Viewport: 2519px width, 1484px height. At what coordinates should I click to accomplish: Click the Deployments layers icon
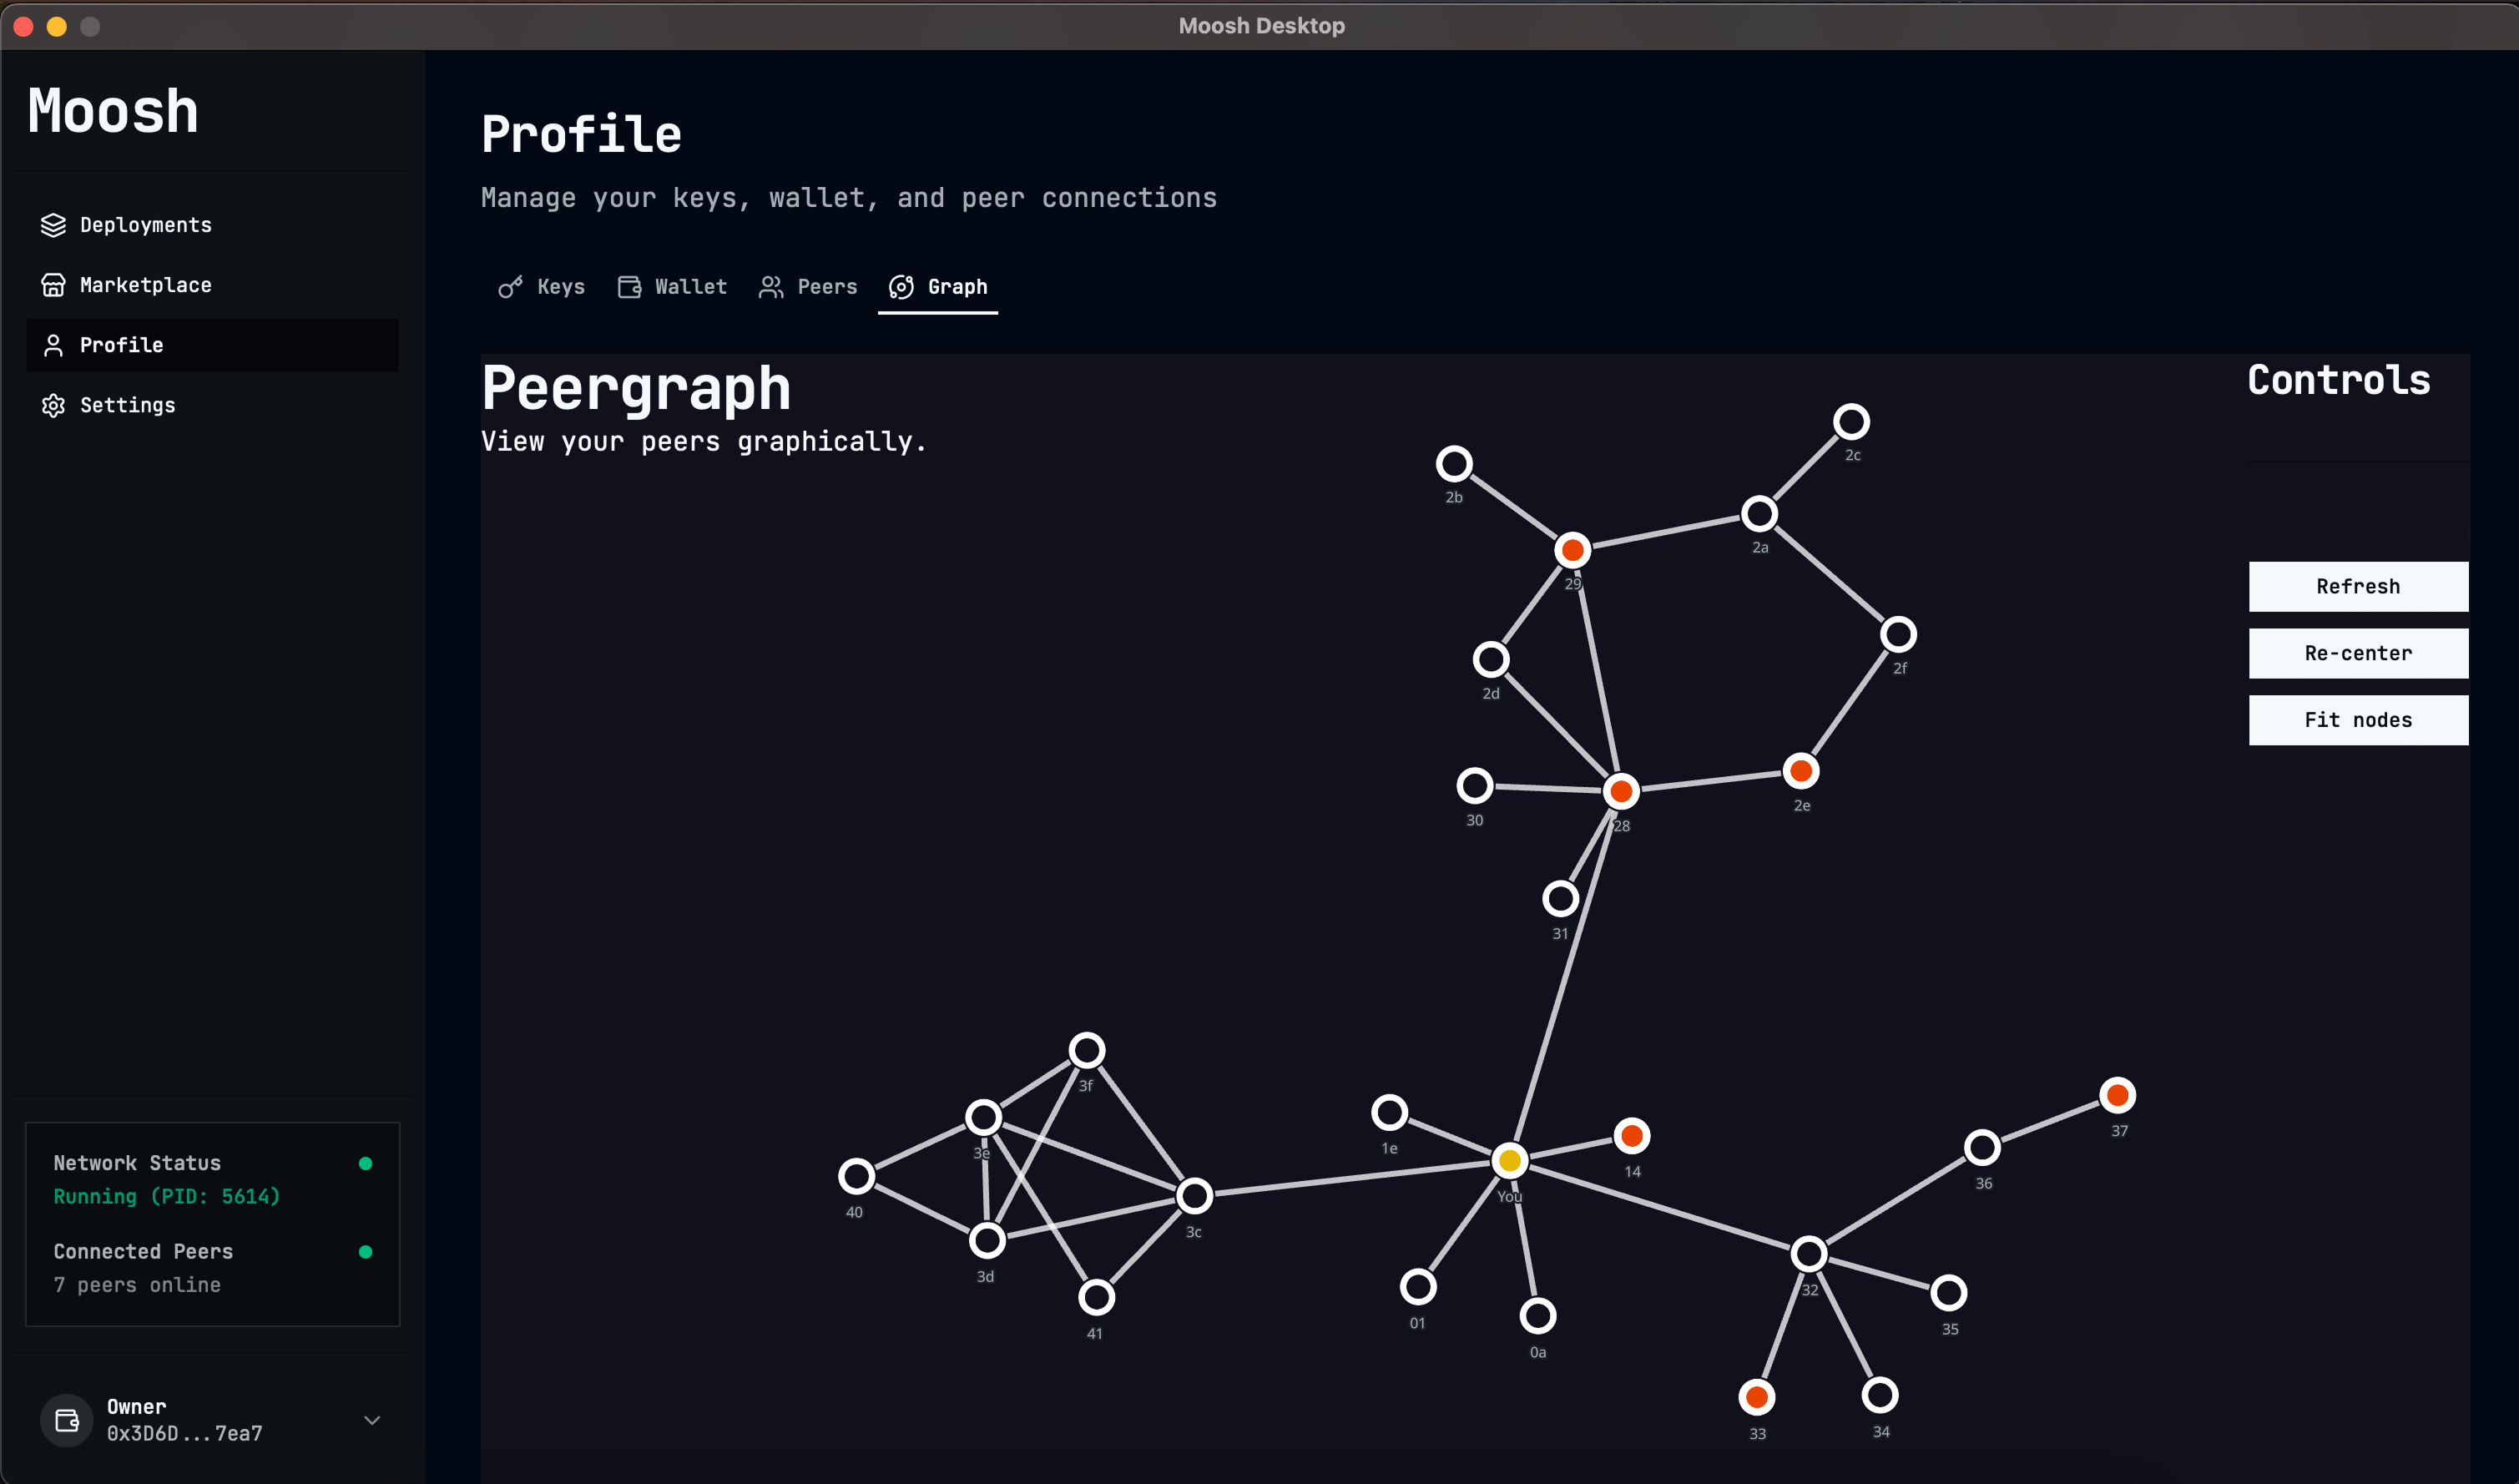53,225
